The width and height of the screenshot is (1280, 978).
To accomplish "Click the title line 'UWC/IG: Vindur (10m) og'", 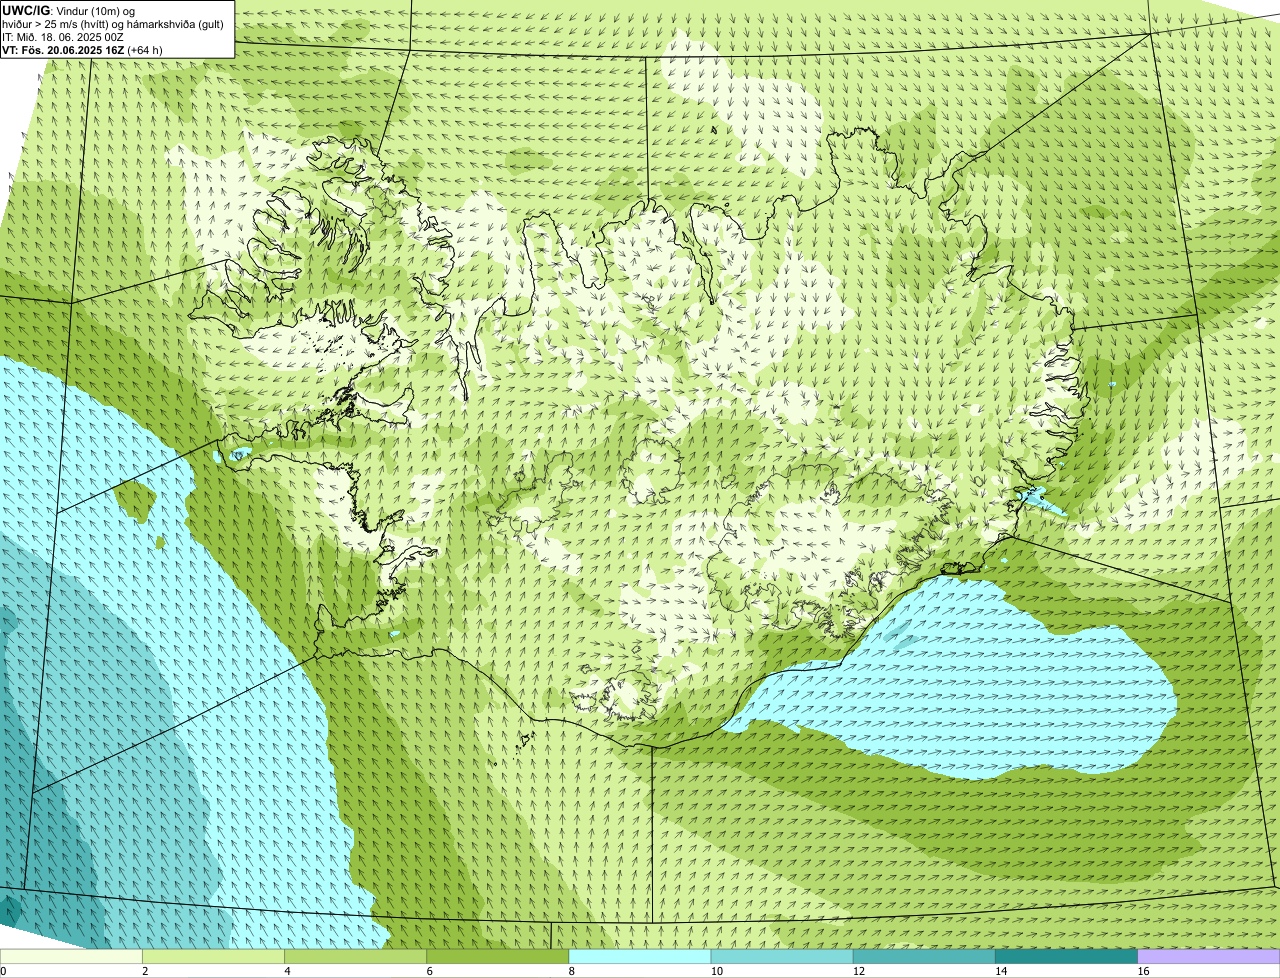I will pos(68,10).
